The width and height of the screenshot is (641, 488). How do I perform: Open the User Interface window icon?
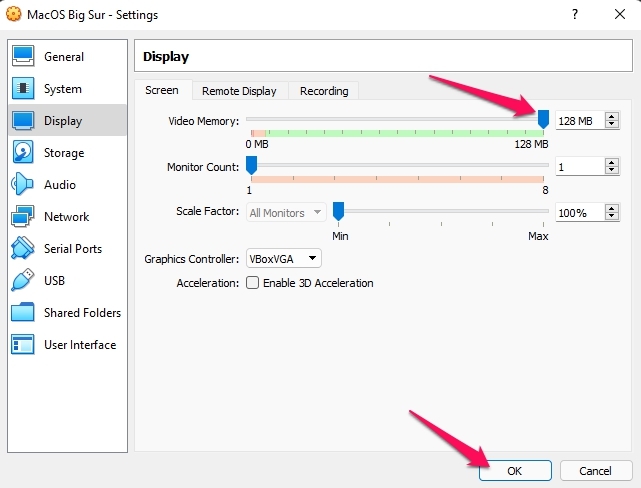(23, 344)
